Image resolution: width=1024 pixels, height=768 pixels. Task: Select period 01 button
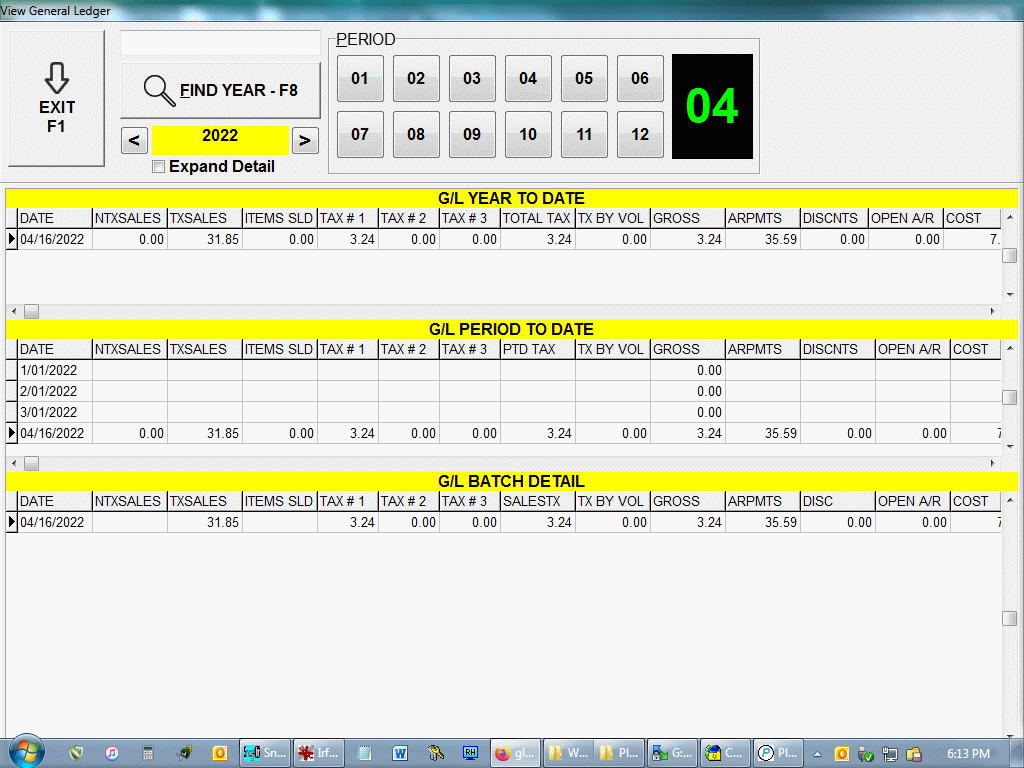click(x=360, y=79)
